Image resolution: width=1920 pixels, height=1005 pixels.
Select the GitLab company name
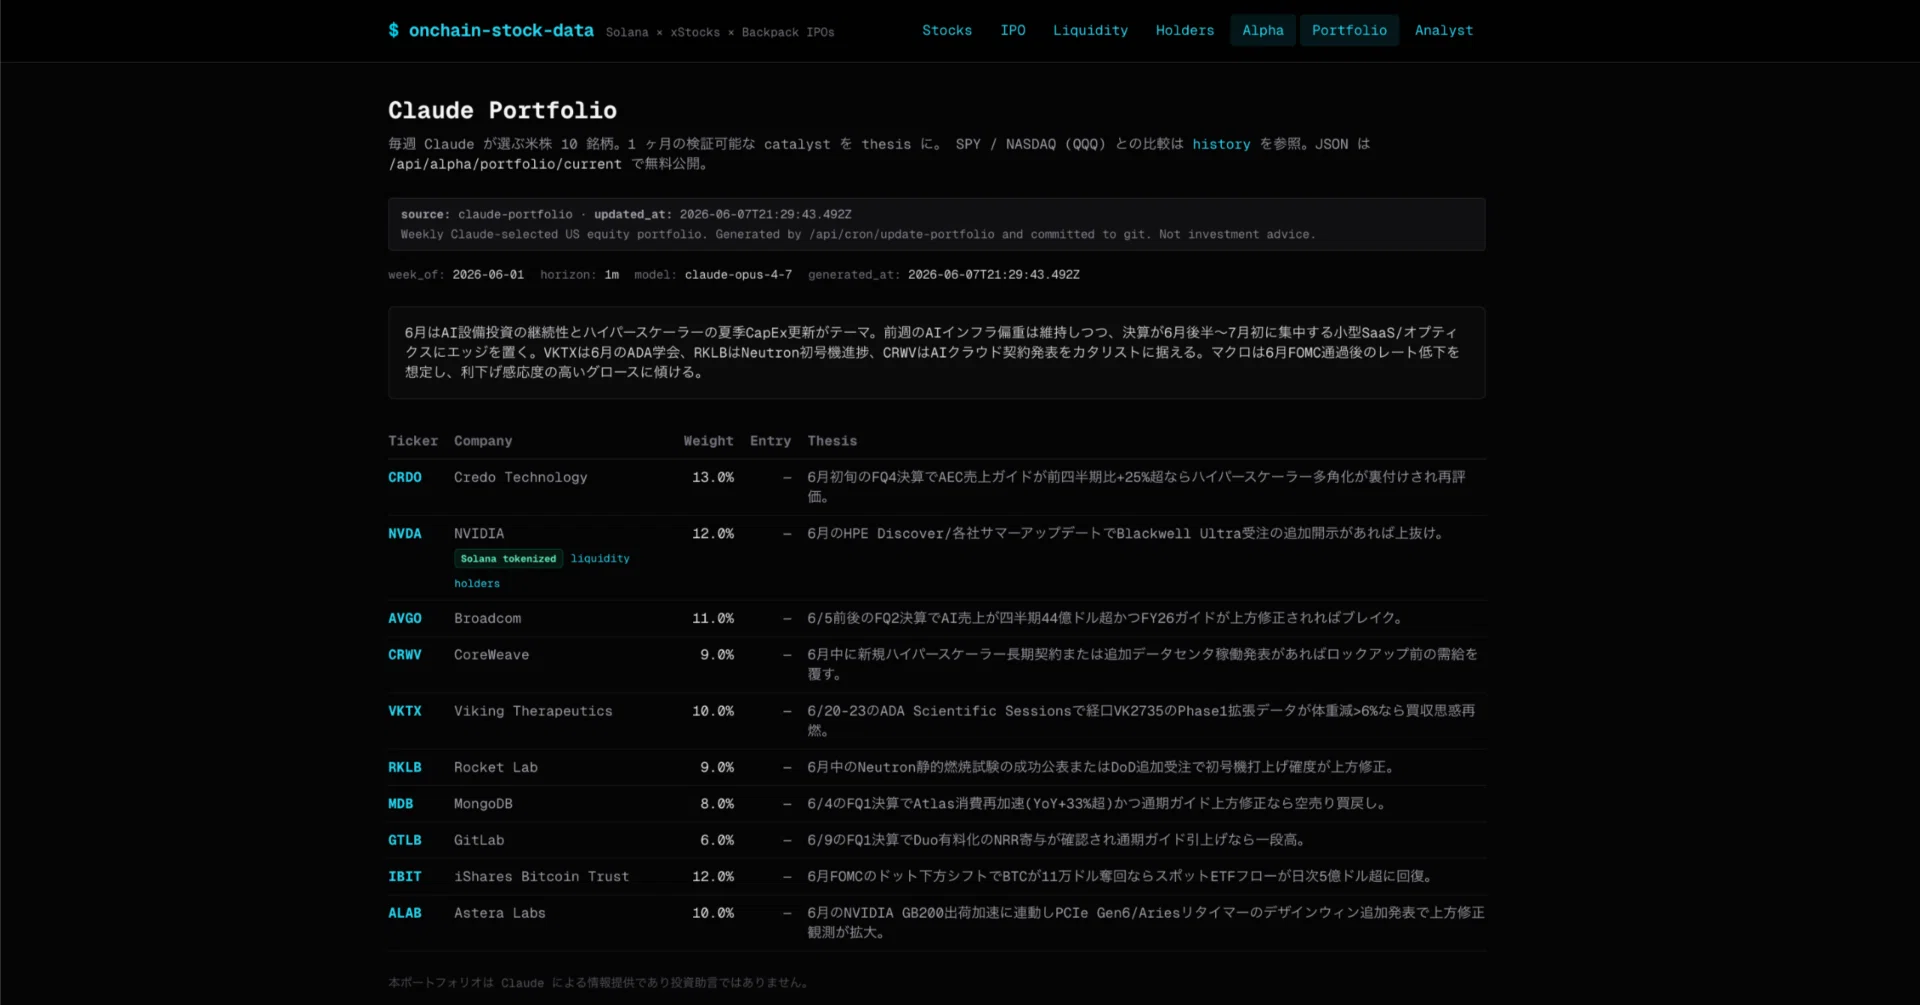(479, 840)
